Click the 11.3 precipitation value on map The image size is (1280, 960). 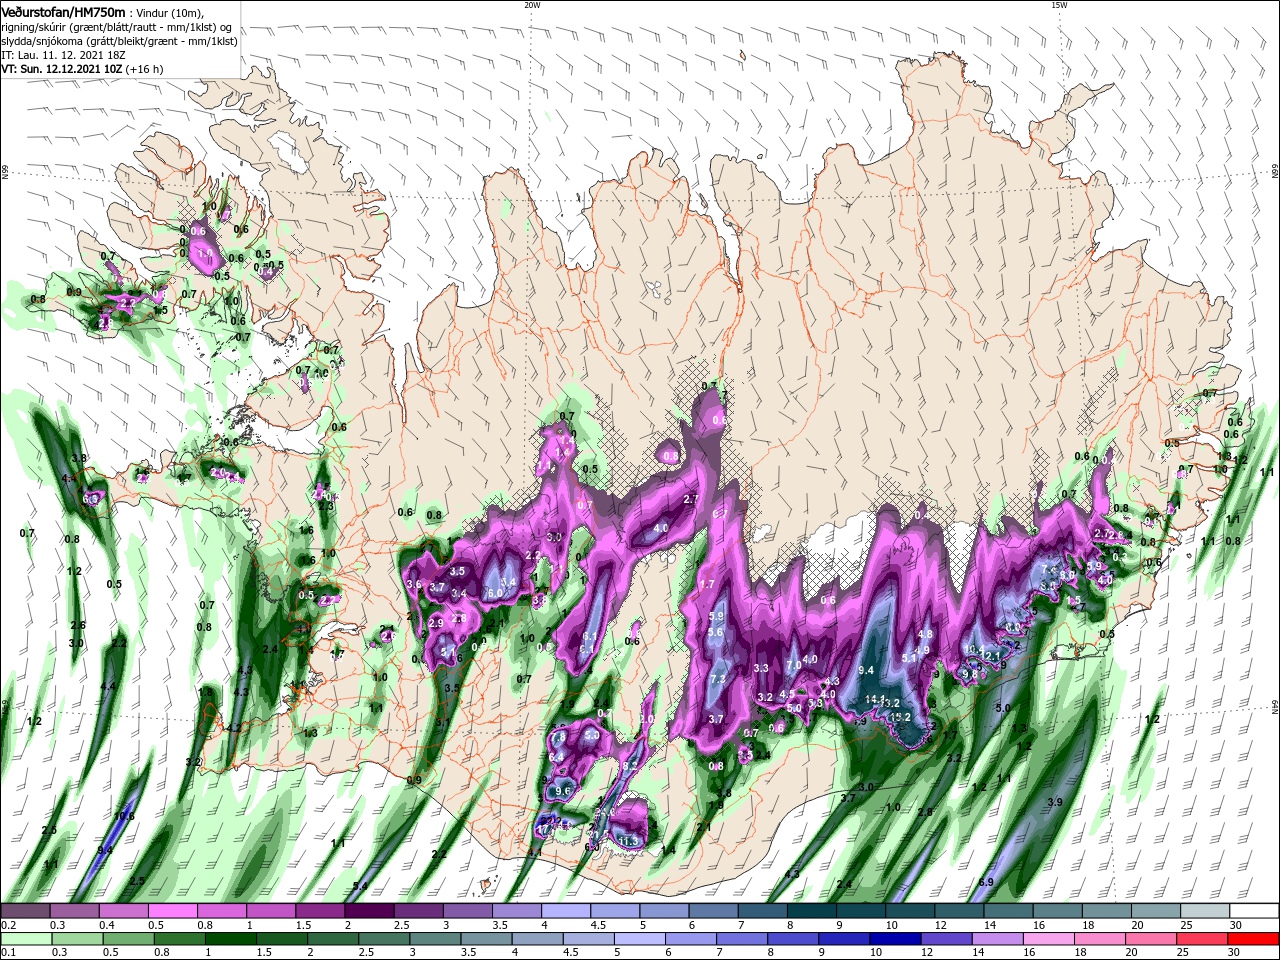coord(628,842)
